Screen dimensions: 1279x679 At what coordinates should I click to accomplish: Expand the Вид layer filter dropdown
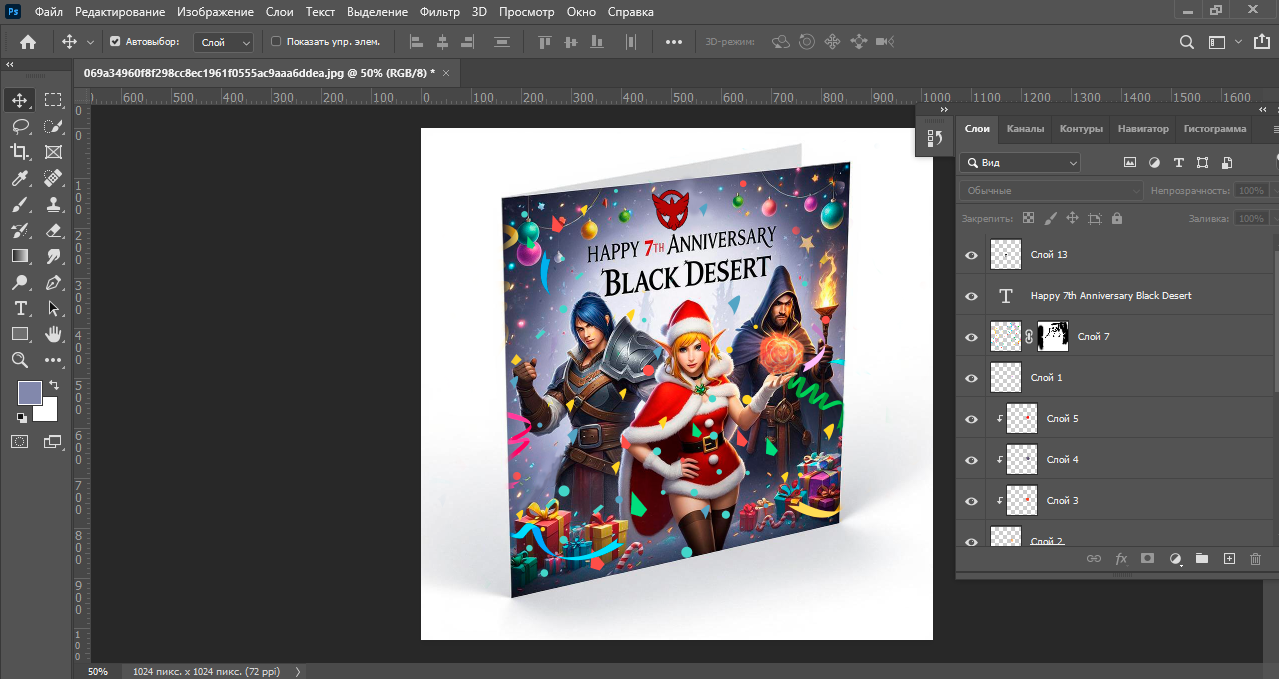point(1020,162)
